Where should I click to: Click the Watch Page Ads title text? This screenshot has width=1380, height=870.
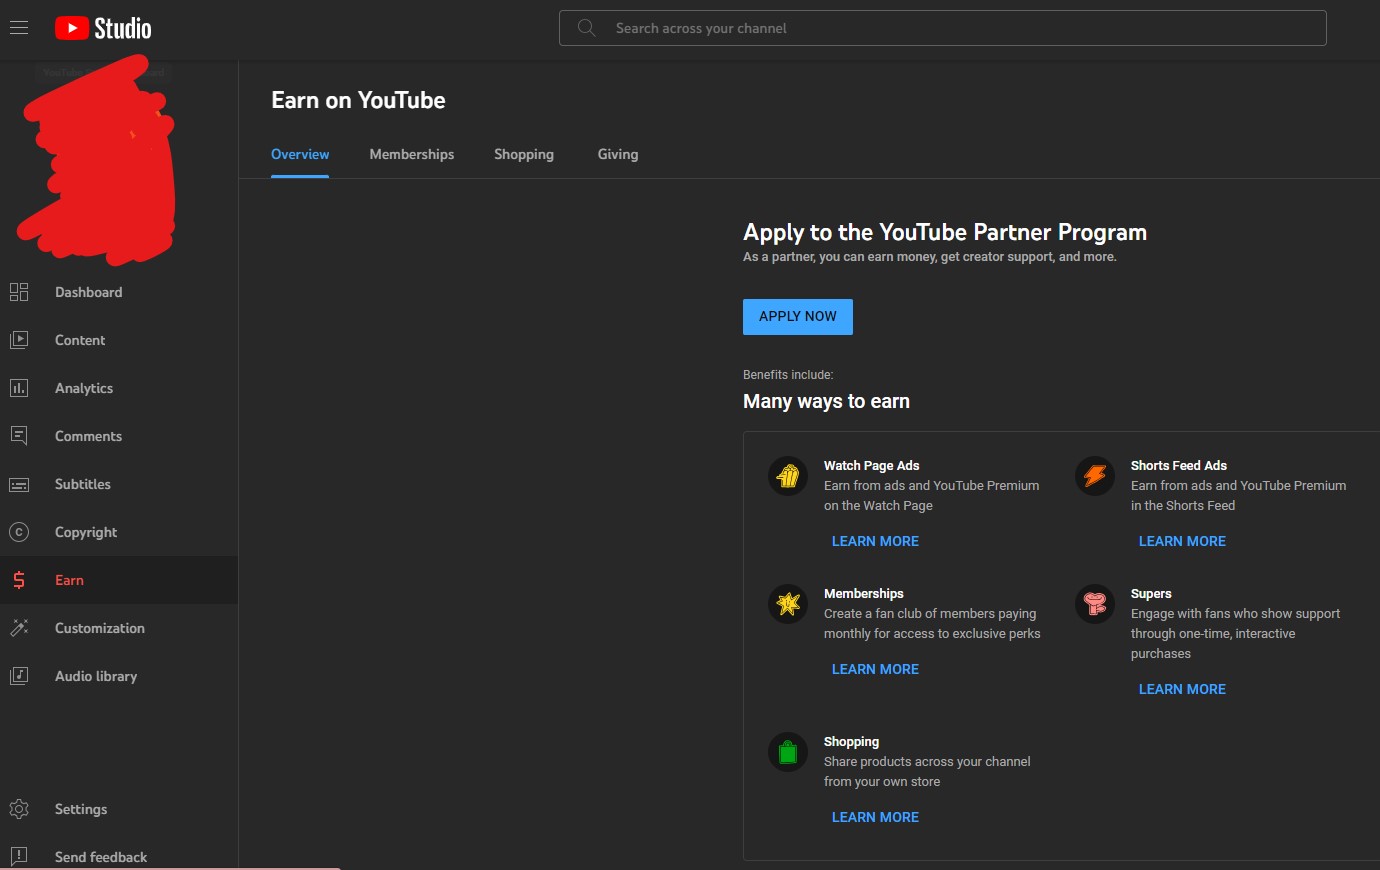[871, 465]
